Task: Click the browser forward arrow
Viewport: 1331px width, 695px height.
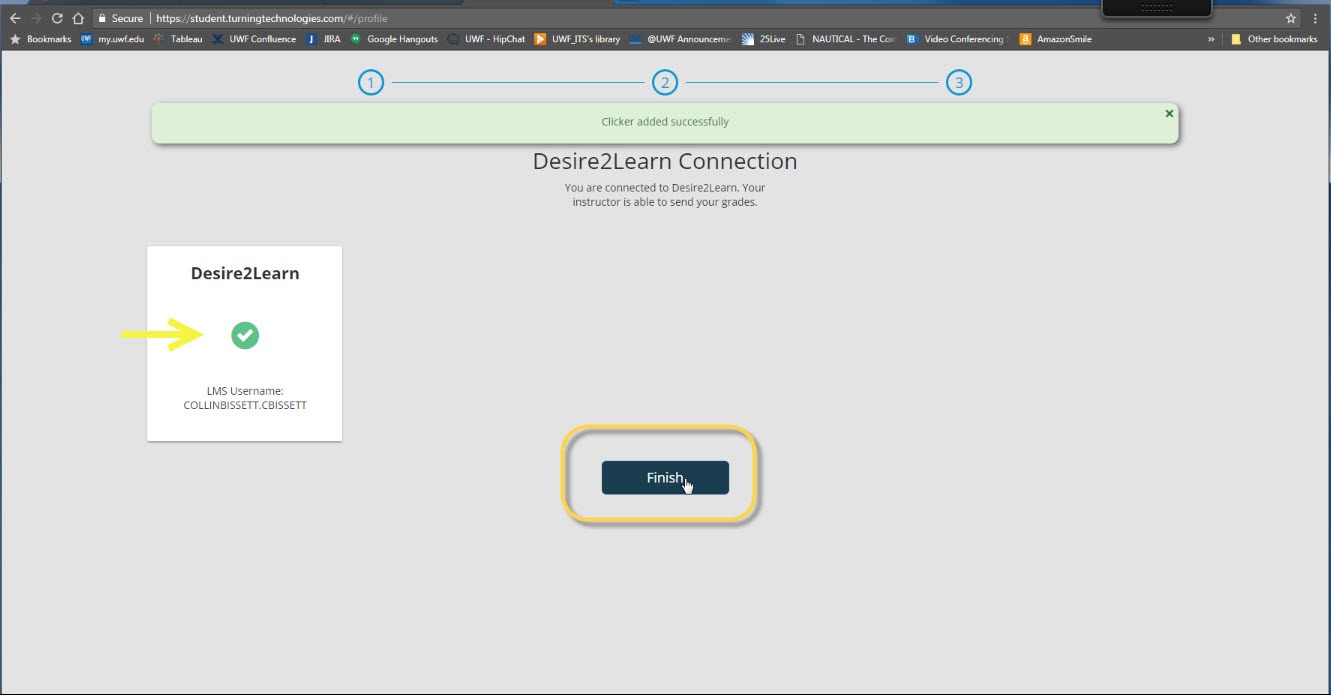Action: 36,18
